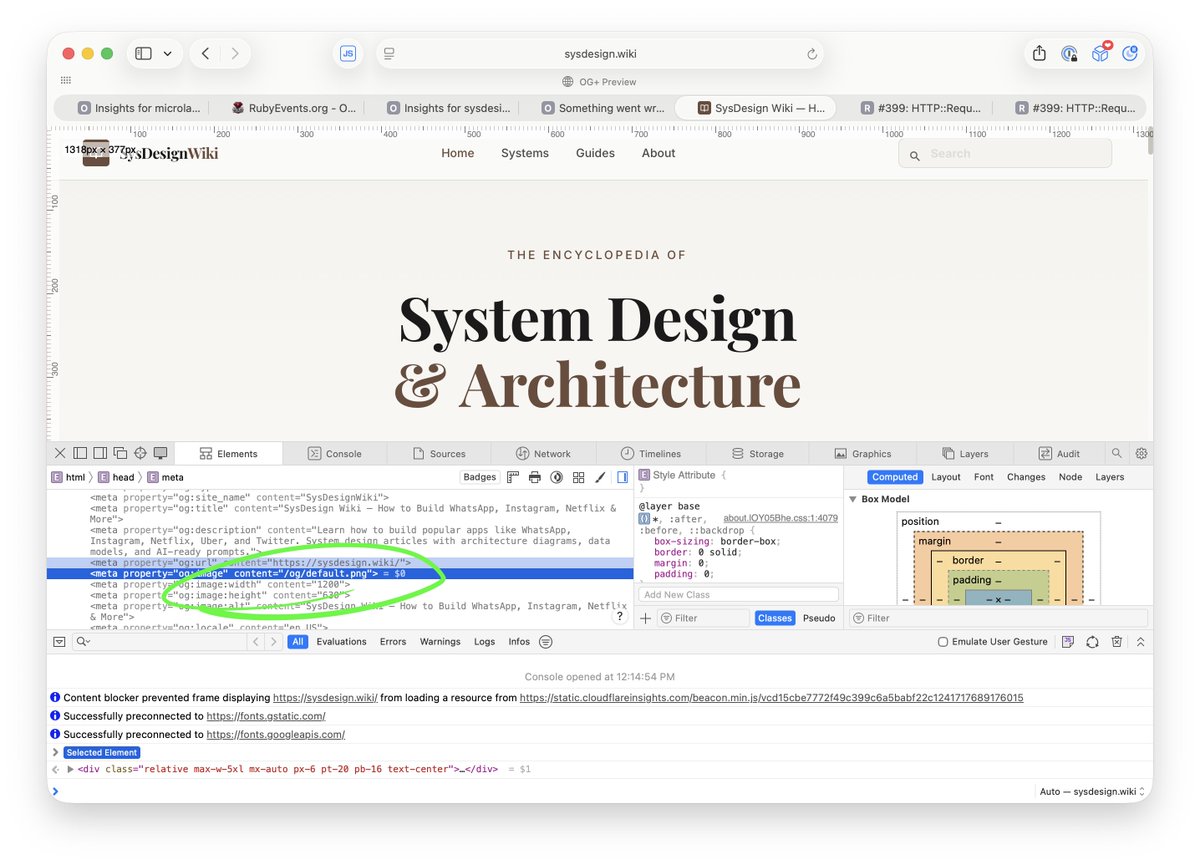Screen dimensions: 1200x865
Task: Switch to the Something went wr... tab
Action: tap(602, 108)
